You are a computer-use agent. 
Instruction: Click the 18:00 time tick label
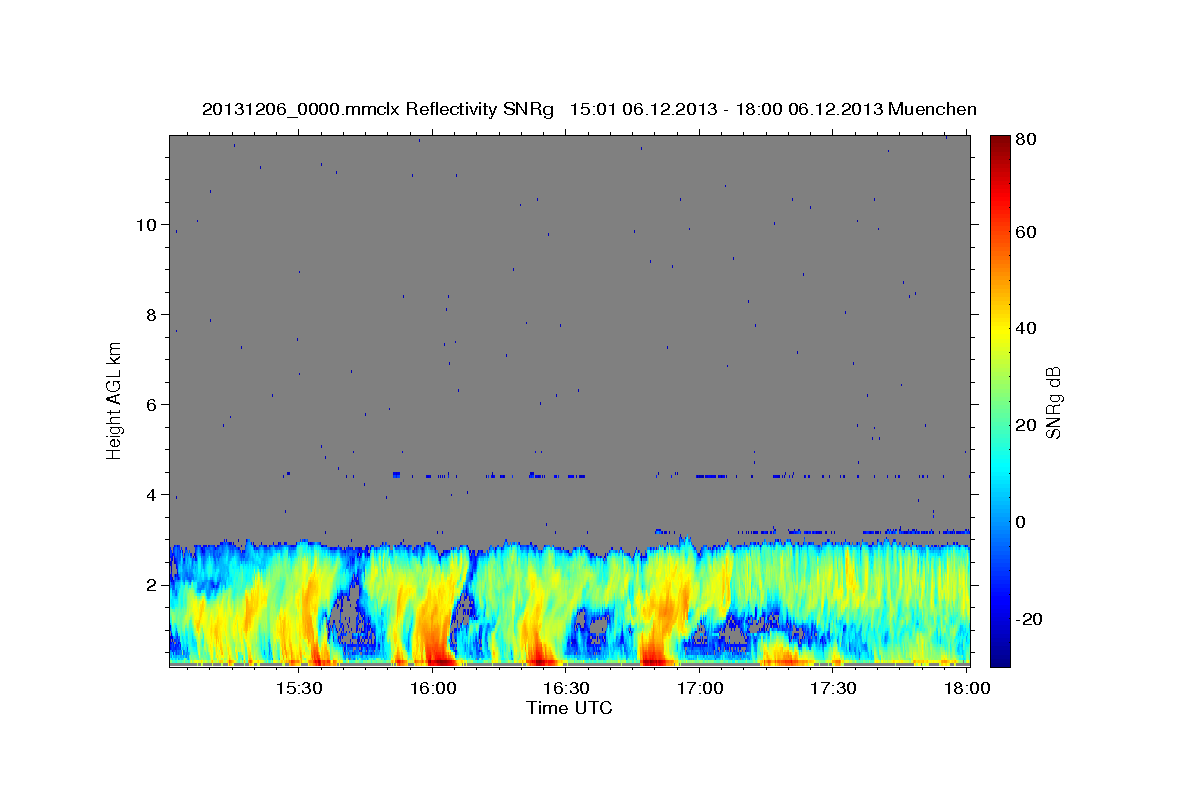pyautogui.click(x=967, y=689)
